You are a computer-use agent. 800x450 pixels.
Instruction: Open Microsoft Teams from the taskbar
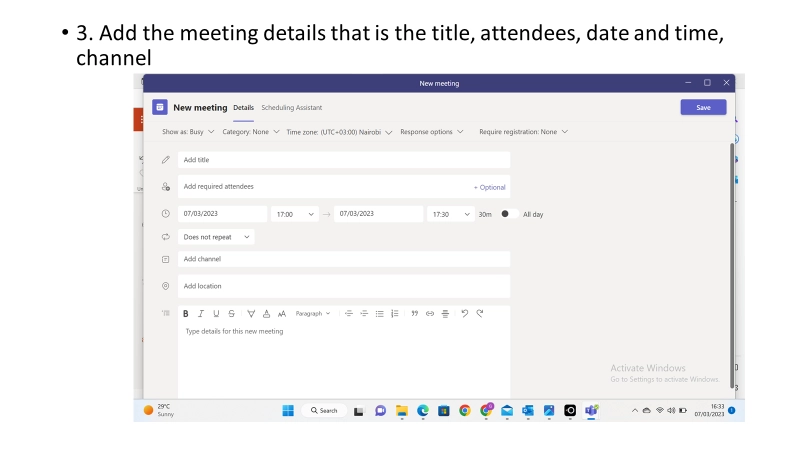coord(591,410)
